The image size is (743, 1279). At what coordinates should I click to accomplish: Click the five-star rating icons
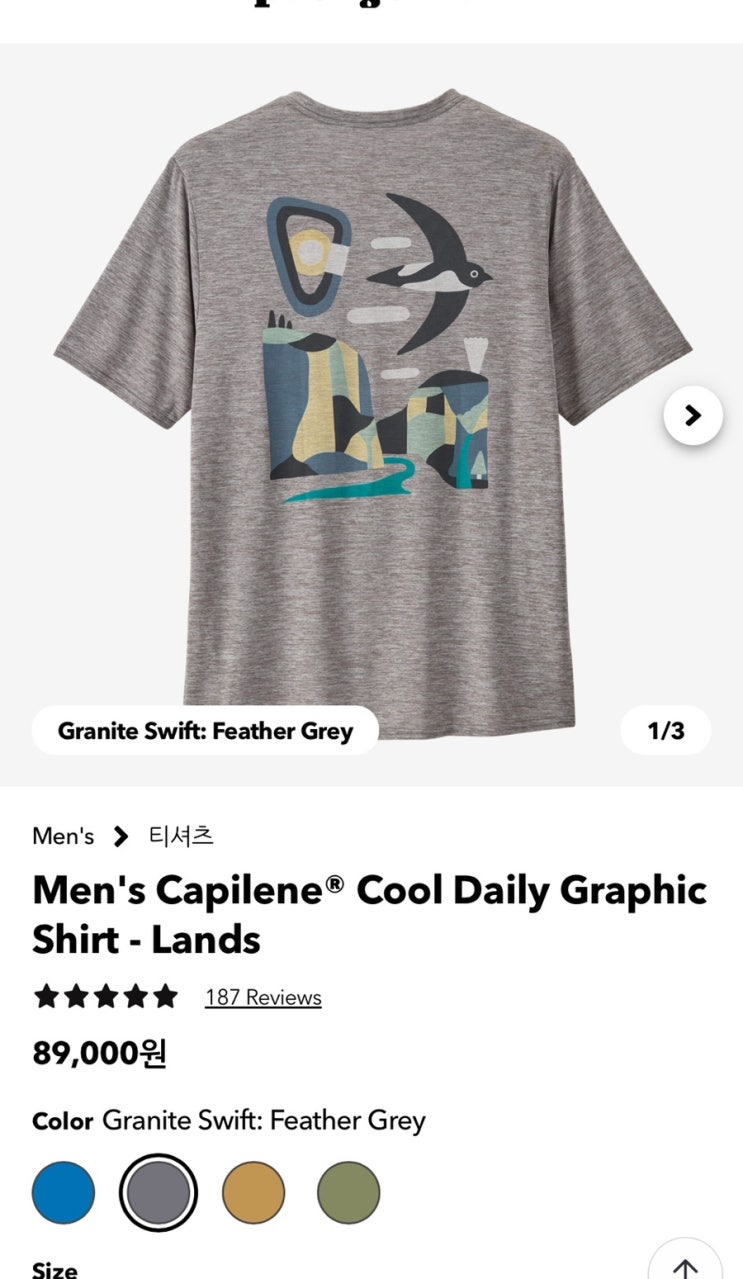pos(105,997)
